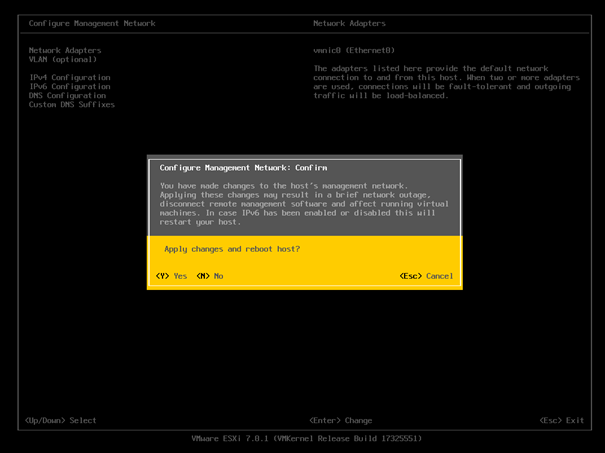This screenshot has height=453, width=605.
Task: Click the <Up/Down> Select hint
Action: tap(62, 420)
